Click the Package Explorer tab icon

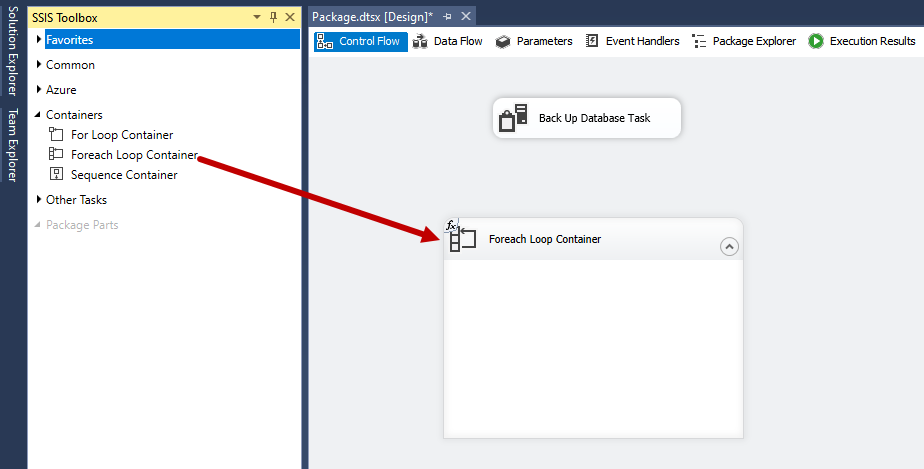point(699,41)
